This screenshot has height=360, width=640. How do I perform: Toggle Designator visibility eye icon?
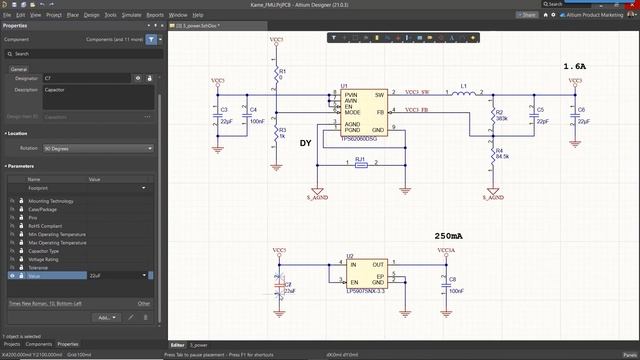(138, 78)
